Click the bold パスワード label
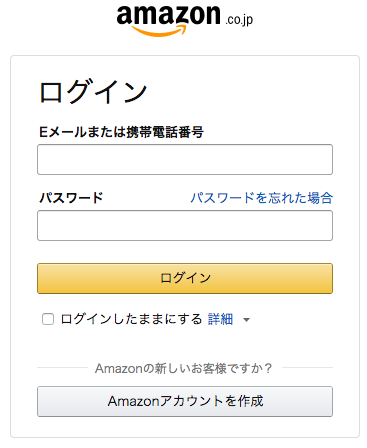This screenshot has width=367, height=448. (71, 198)
